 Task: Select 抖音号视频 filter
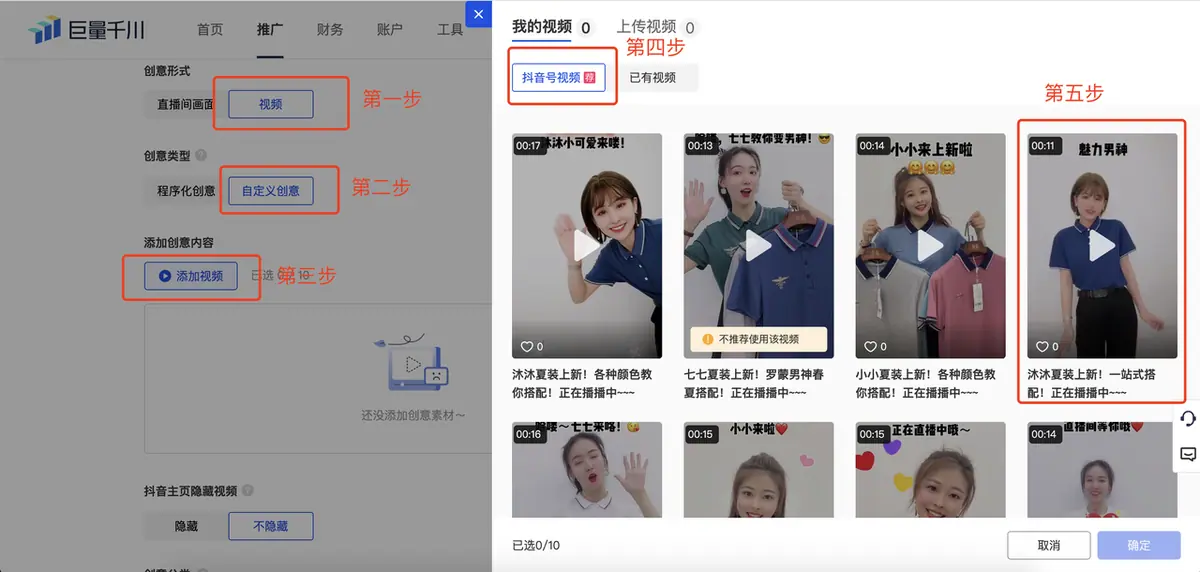click(559, 77)
